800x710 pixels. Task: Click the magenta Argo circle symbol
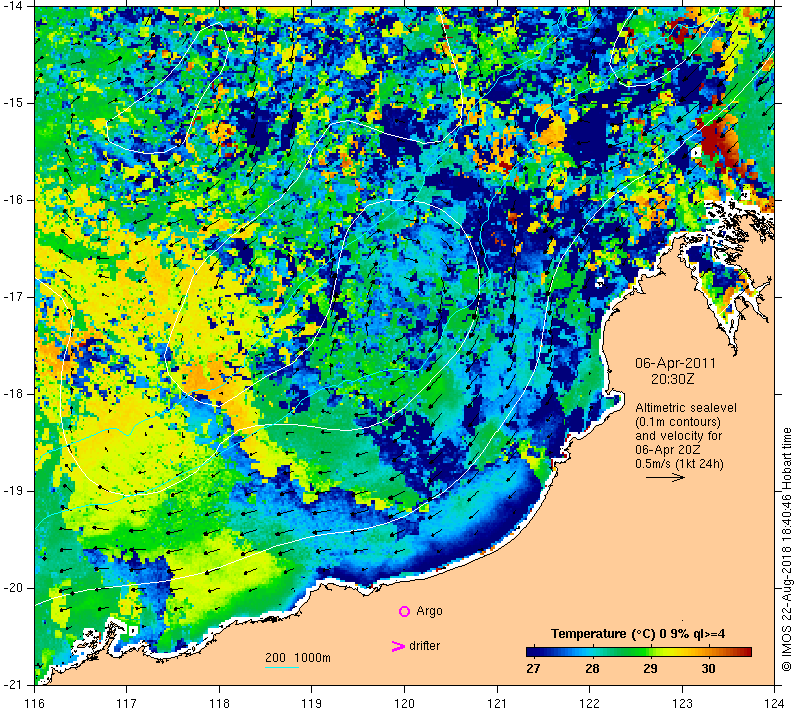pos(404,611)
